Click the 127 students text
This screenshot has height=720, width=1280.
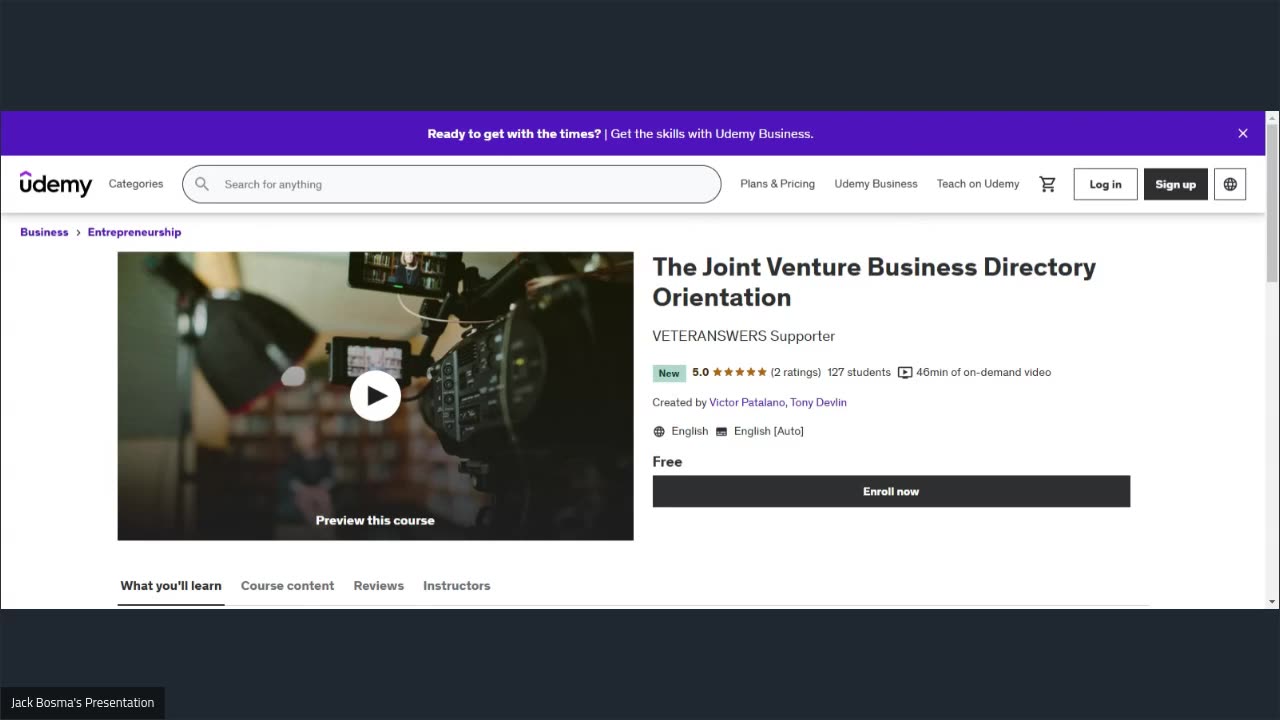tap(859, 372)
